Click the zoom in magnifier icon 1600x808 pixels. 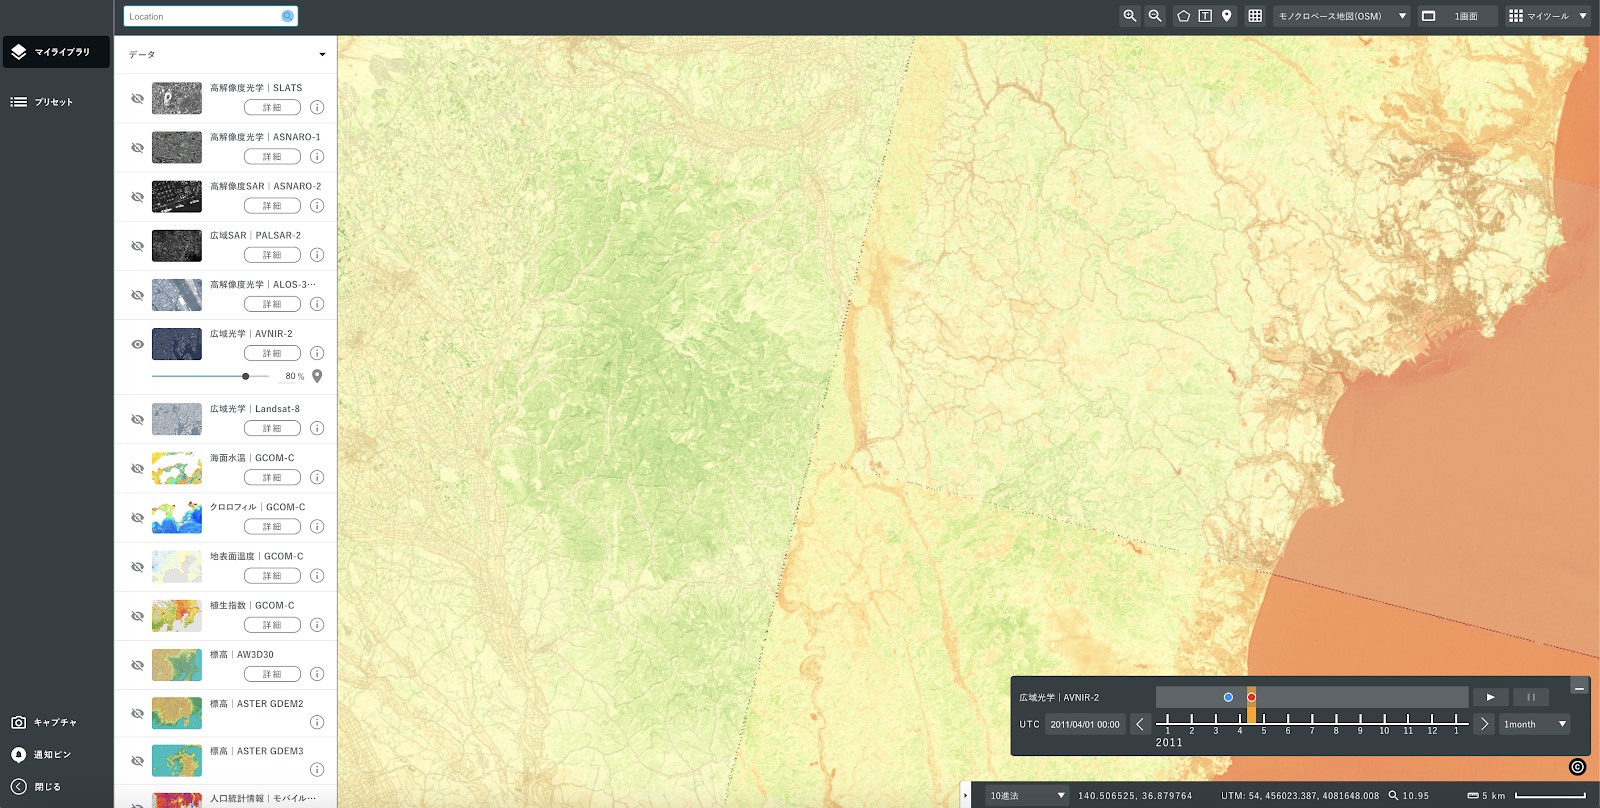[x=1130, y=16]
